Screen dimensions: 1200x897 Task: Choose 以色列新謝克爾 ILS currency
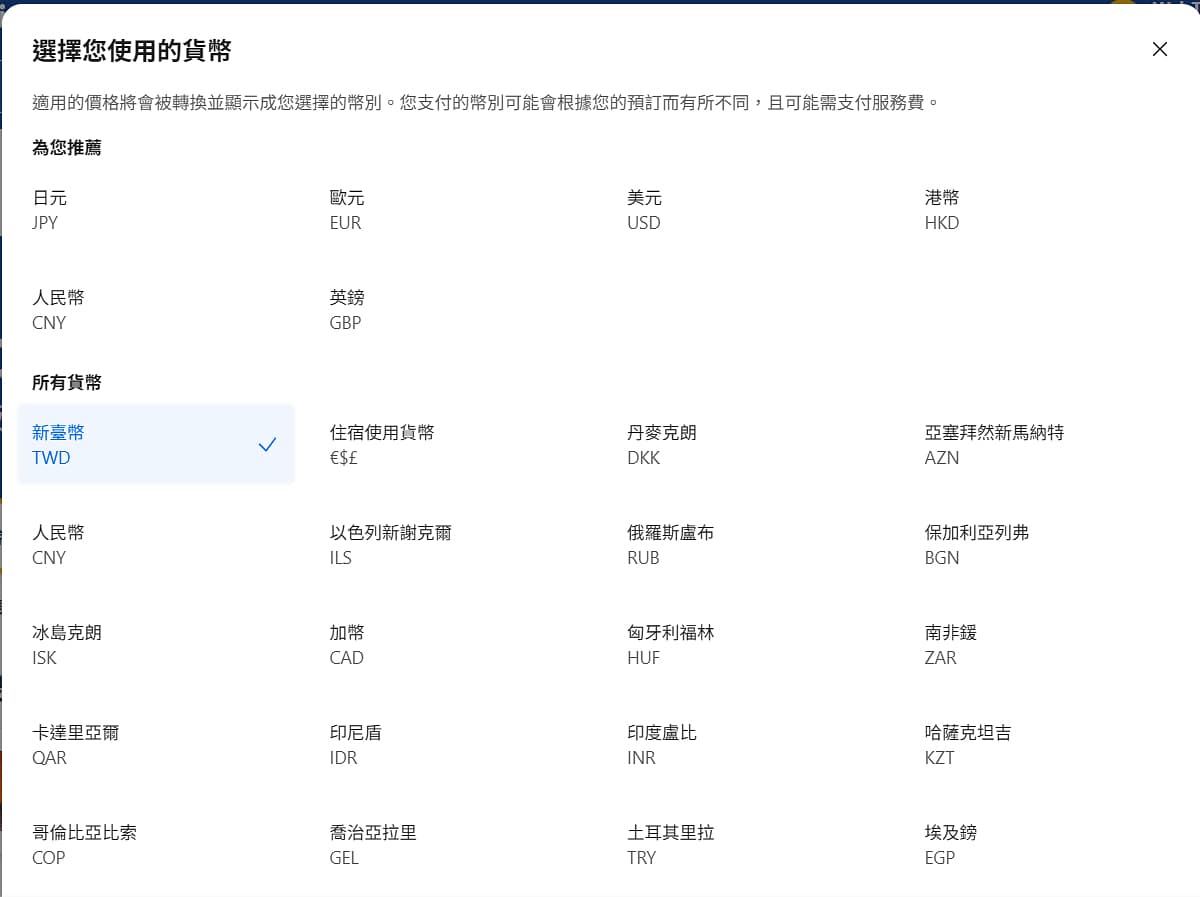[390, 545]
